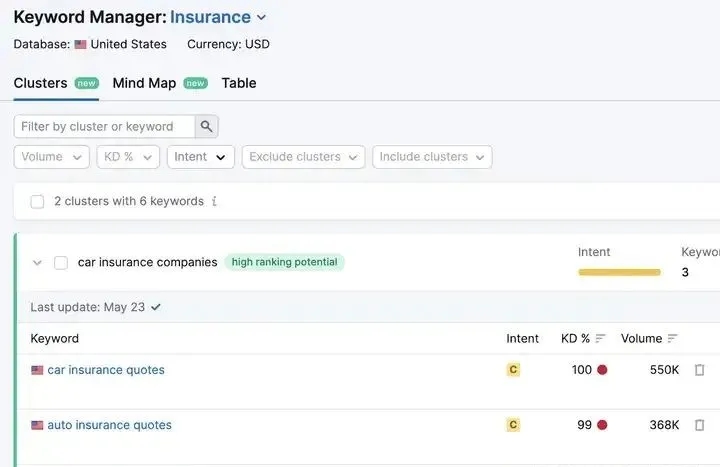Collapse the car insurance companies cluster
Viewport: 720px width, 467px height.
click(x=37, y=263)
